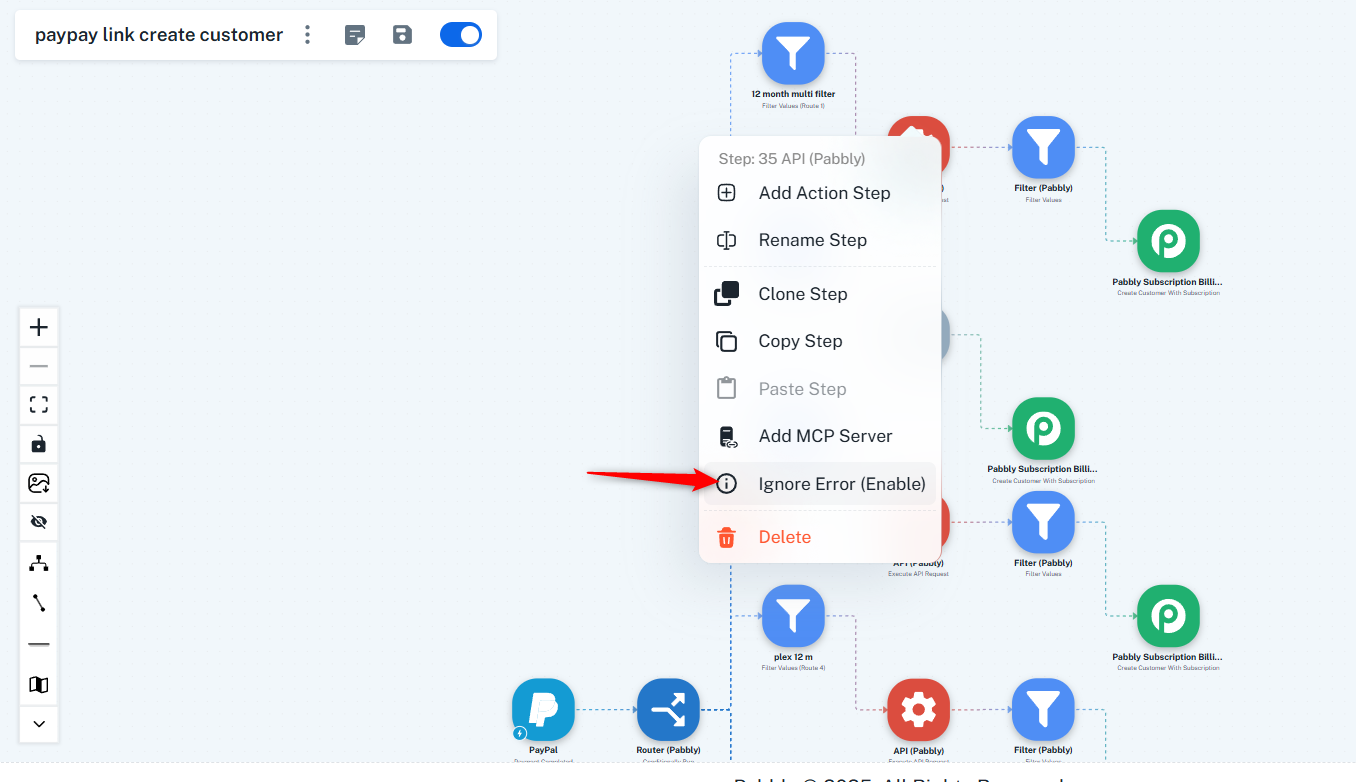Viewport: 1356px width, 782px height.
Task: Open the topmost Pabbly Subscription Billing node
Action: (1168, 241)
